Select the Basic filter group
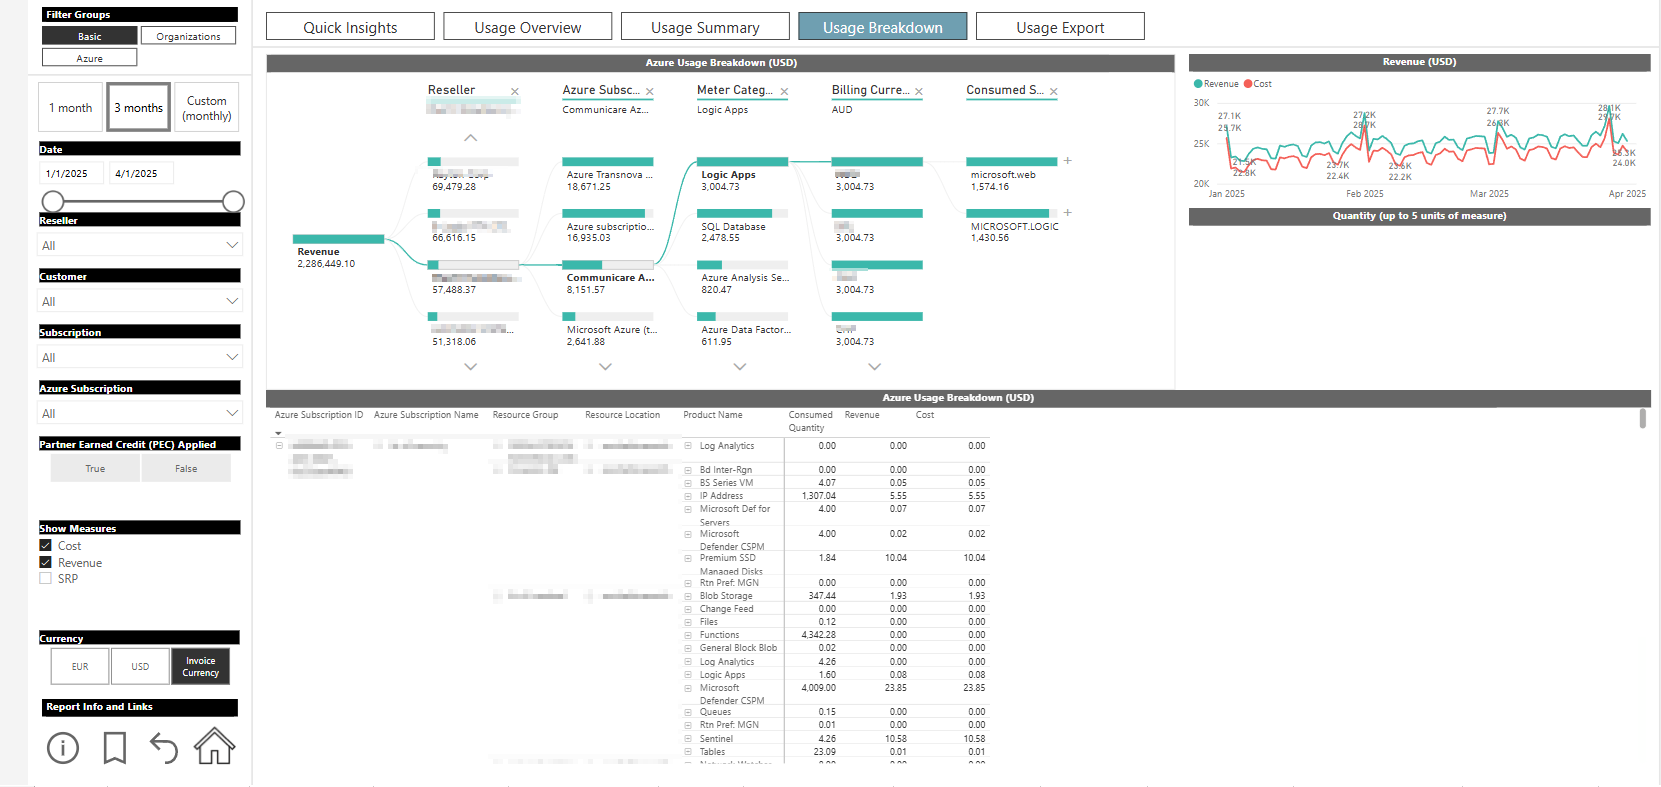This screenshot has width=1661, height=787. [x=89, y=36]
